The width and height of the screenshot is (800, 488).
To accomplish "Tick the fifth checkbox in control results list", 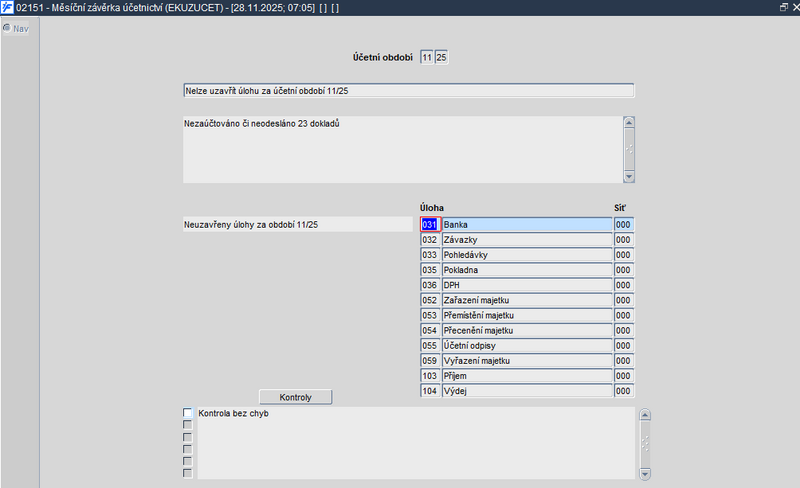I will (188, 461).
